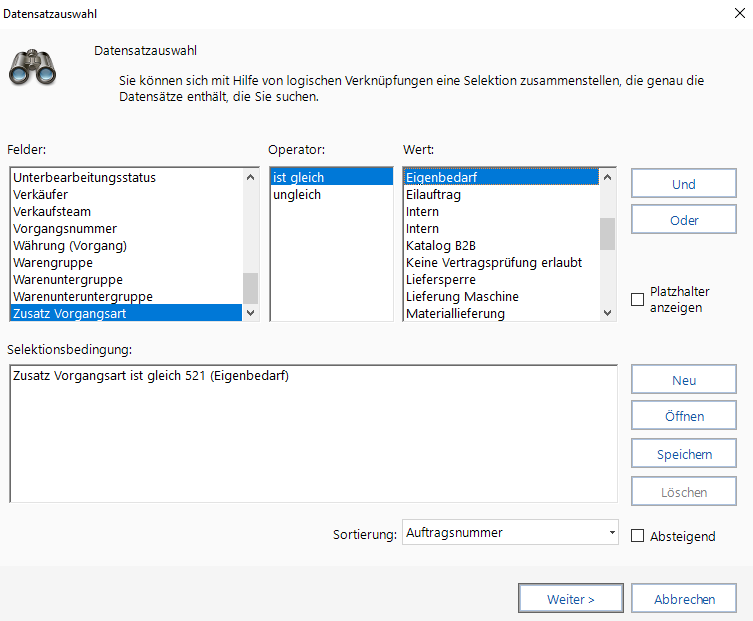Select 'ungleich' in the Operator list
The width and height of the screenshot is (753, 621).
click(x=296, y=195)
